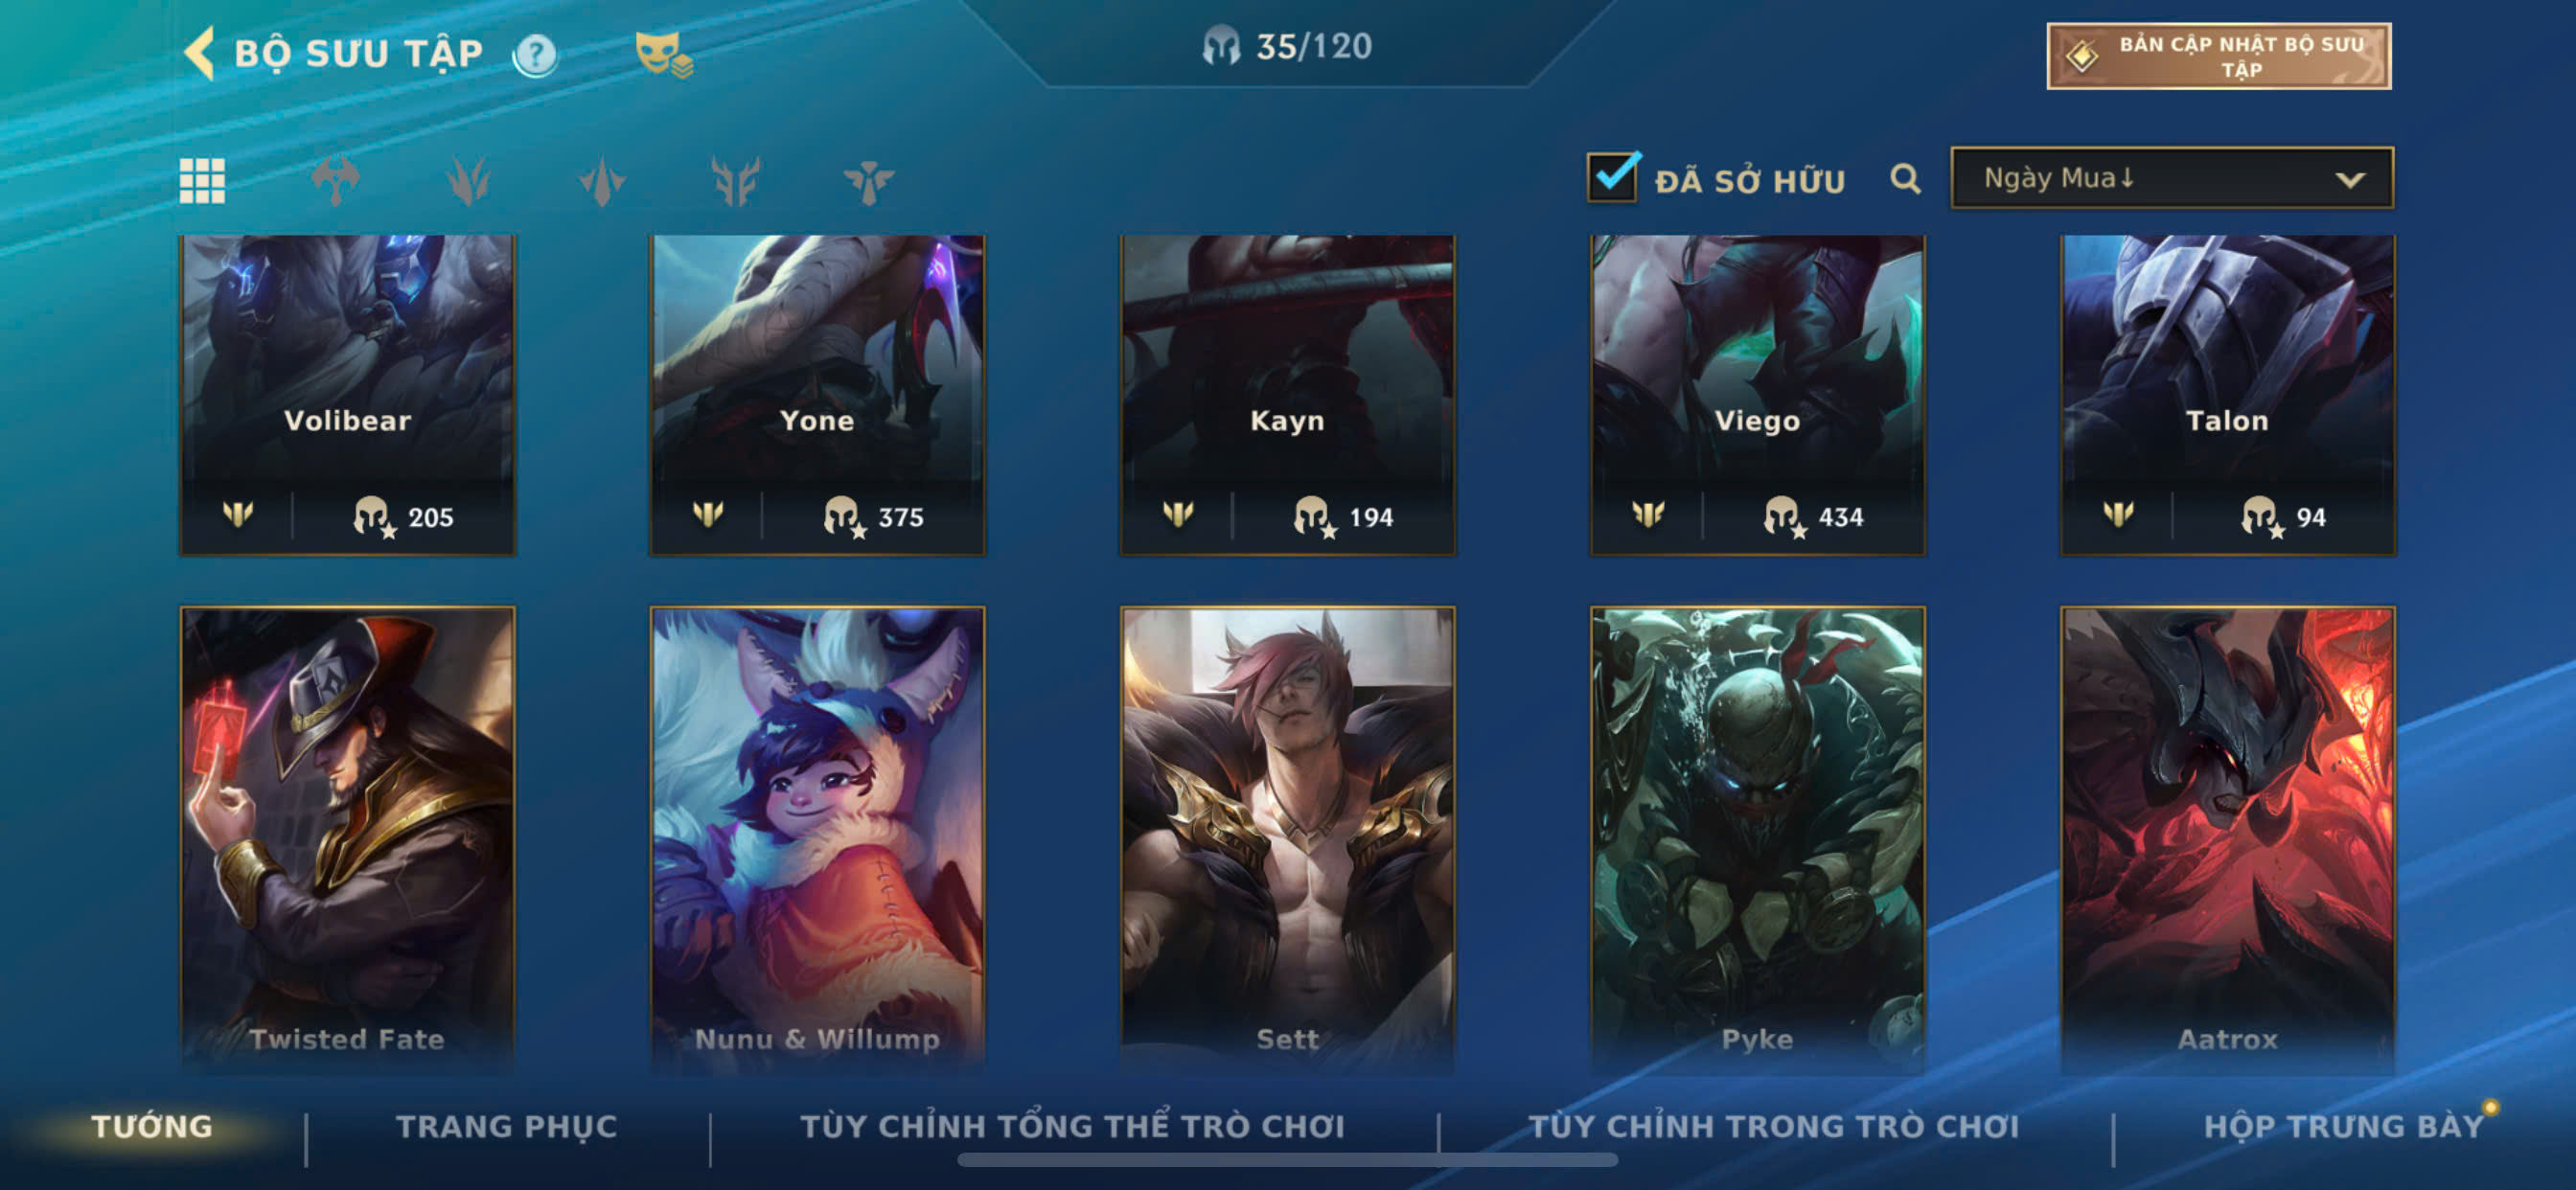The image size is (2576, 1190).
Task: Open the mask and coins icon
Action: pos(664,54)
